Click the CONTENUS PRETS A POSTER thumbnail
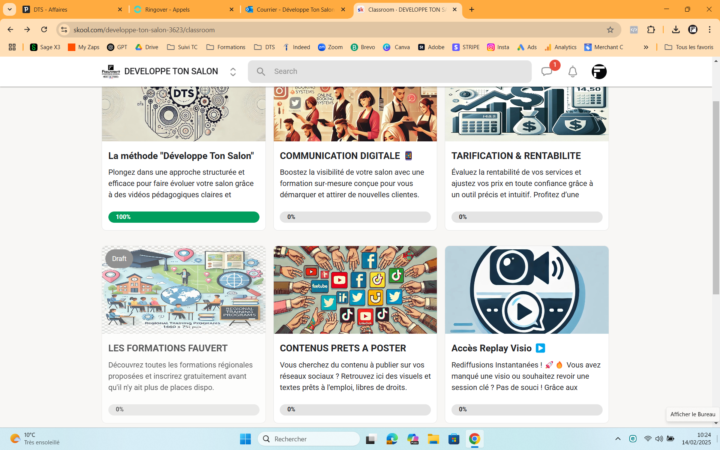This screenshot has width=720, height=450. [x=355, y=290]
